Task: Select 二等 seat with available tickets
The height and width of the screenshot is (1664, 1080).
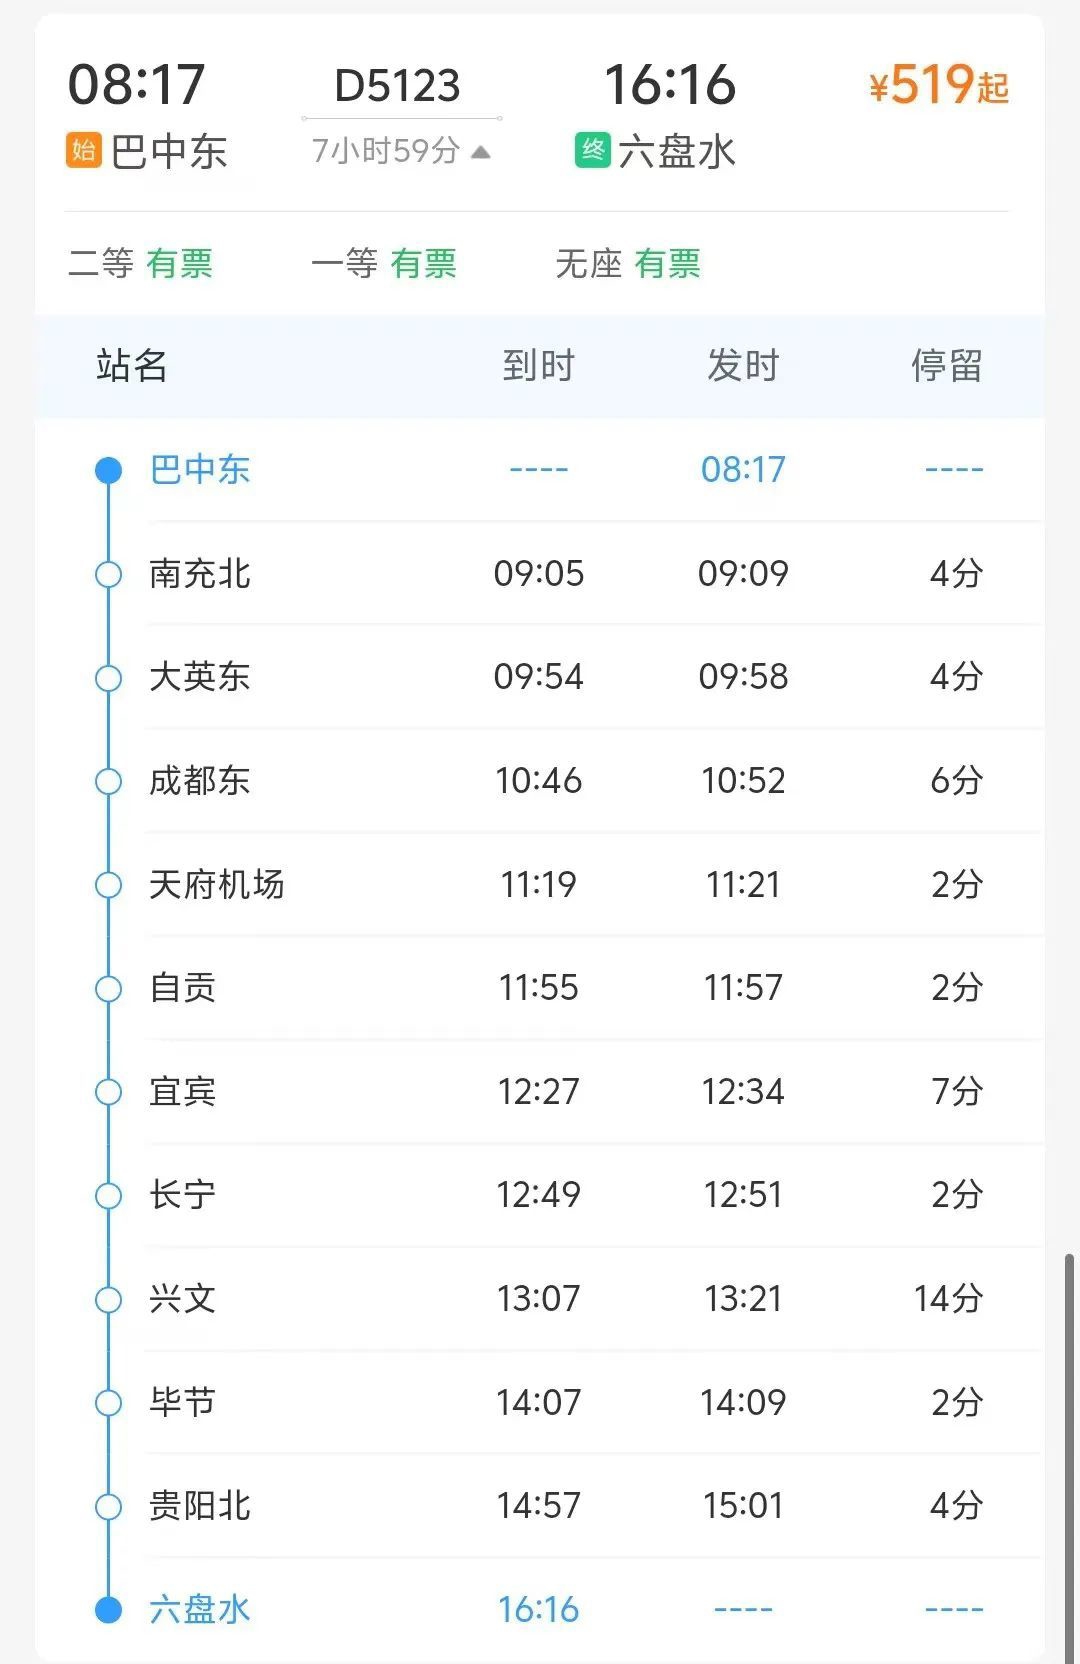Action: tap(141, 264)
